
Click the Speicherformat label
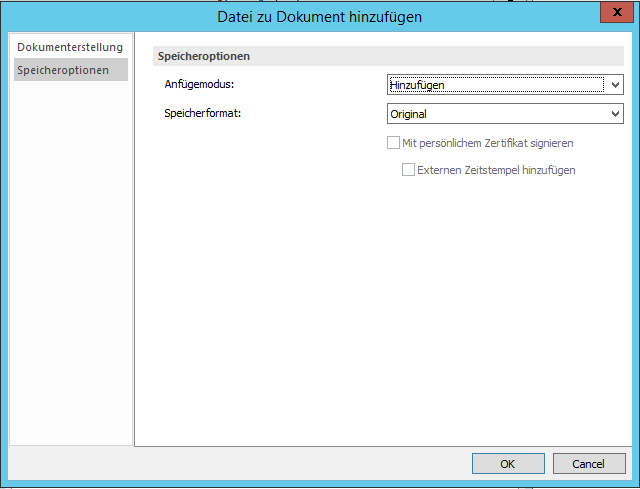(203, 113)
